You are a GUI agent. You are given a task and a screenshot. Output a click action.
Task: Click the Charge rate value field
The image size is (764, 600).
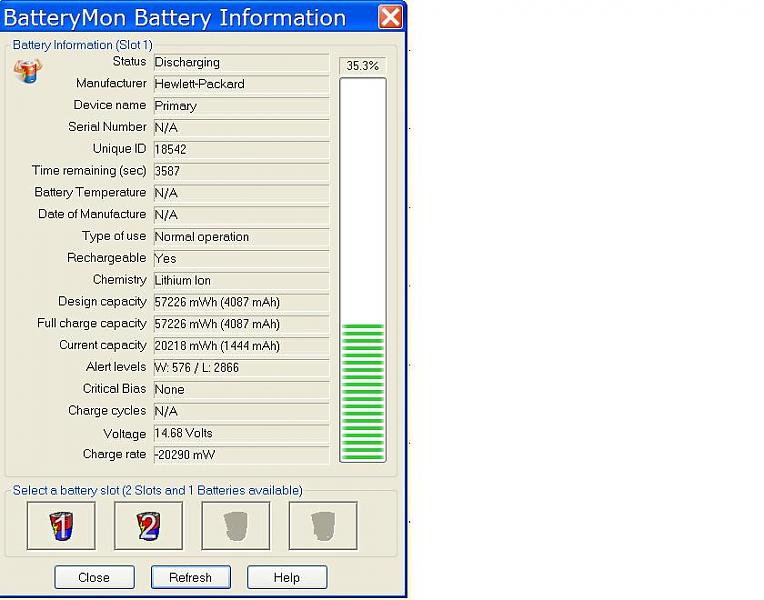pyautogui.click(x=240, y=455)
